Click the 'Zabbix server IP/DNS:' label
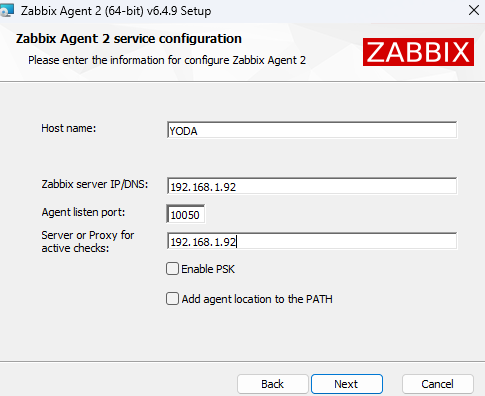The image size is (485, 396). tap(95, 184)
